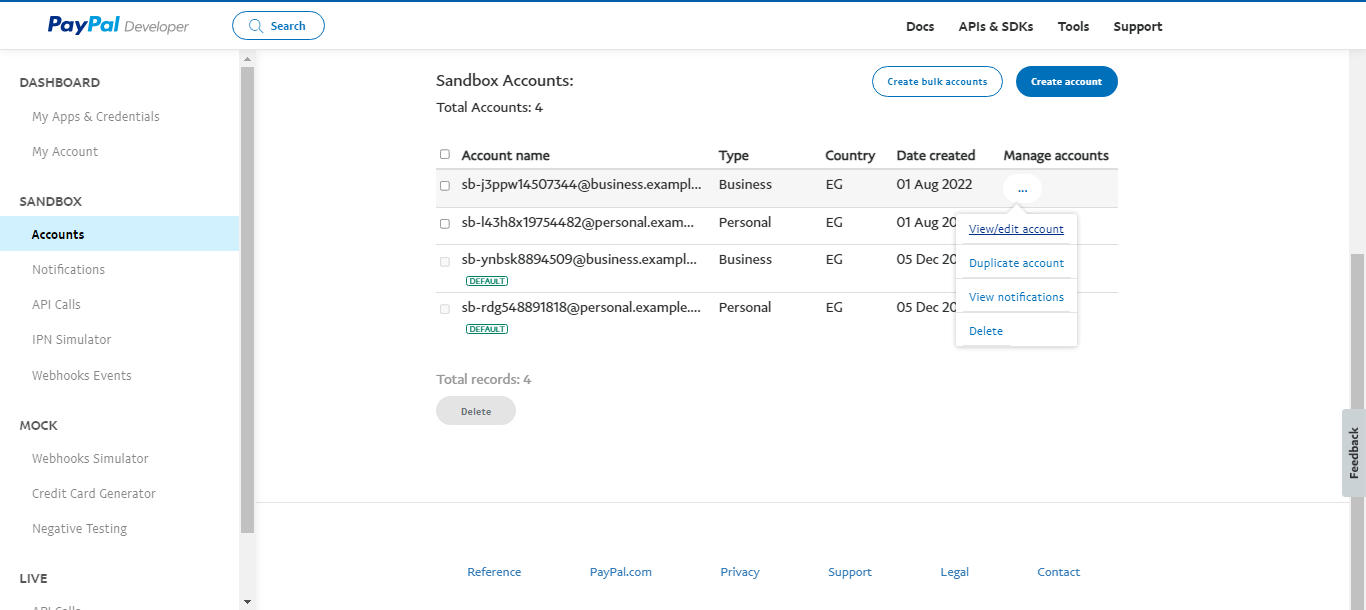Click the Total Accounts: 4 text

tap(490, 108)
